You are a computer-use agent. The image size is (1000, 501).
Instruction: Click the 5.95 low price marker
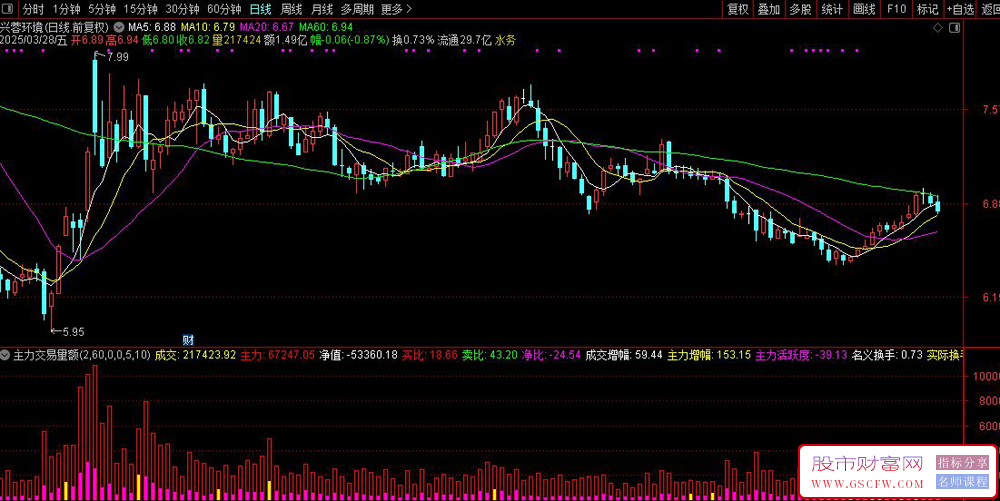click(x=73, y=331)
